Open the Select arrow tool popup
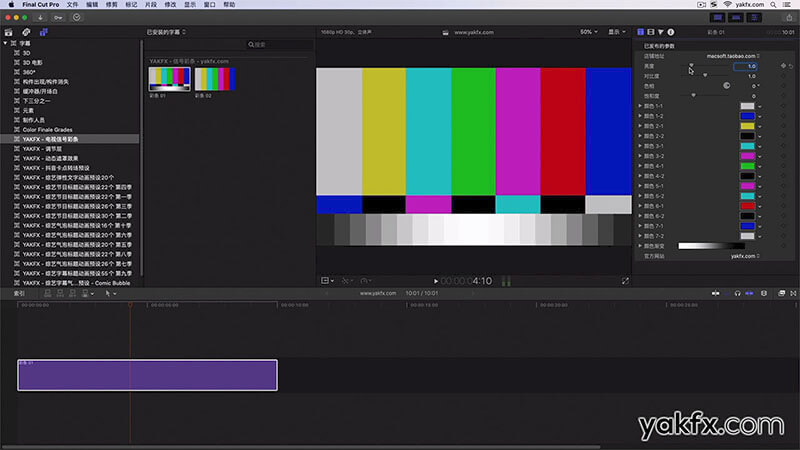Viewport: 800px width, 450px height. [x=110, y=293]
